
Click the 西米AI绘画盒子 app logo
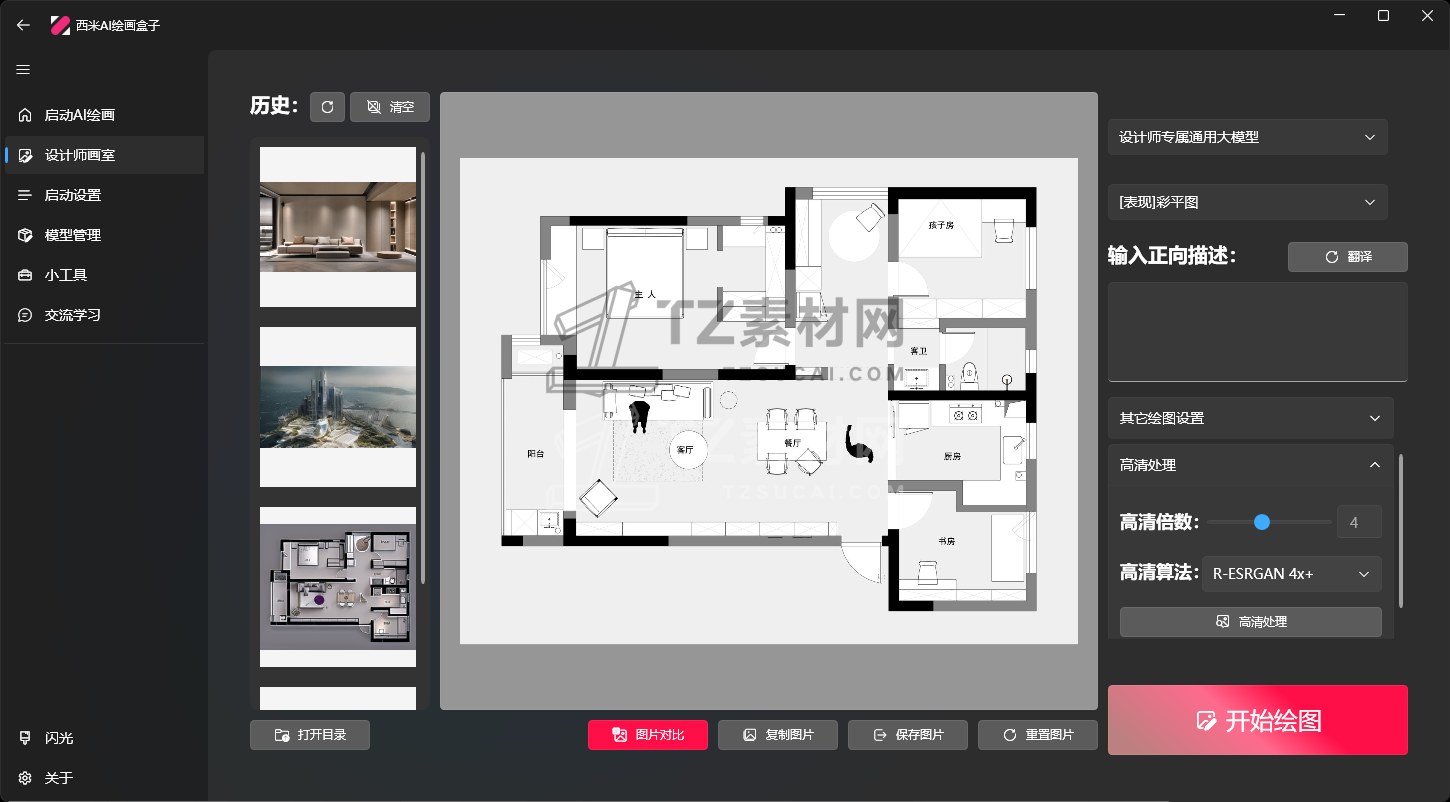60,25
